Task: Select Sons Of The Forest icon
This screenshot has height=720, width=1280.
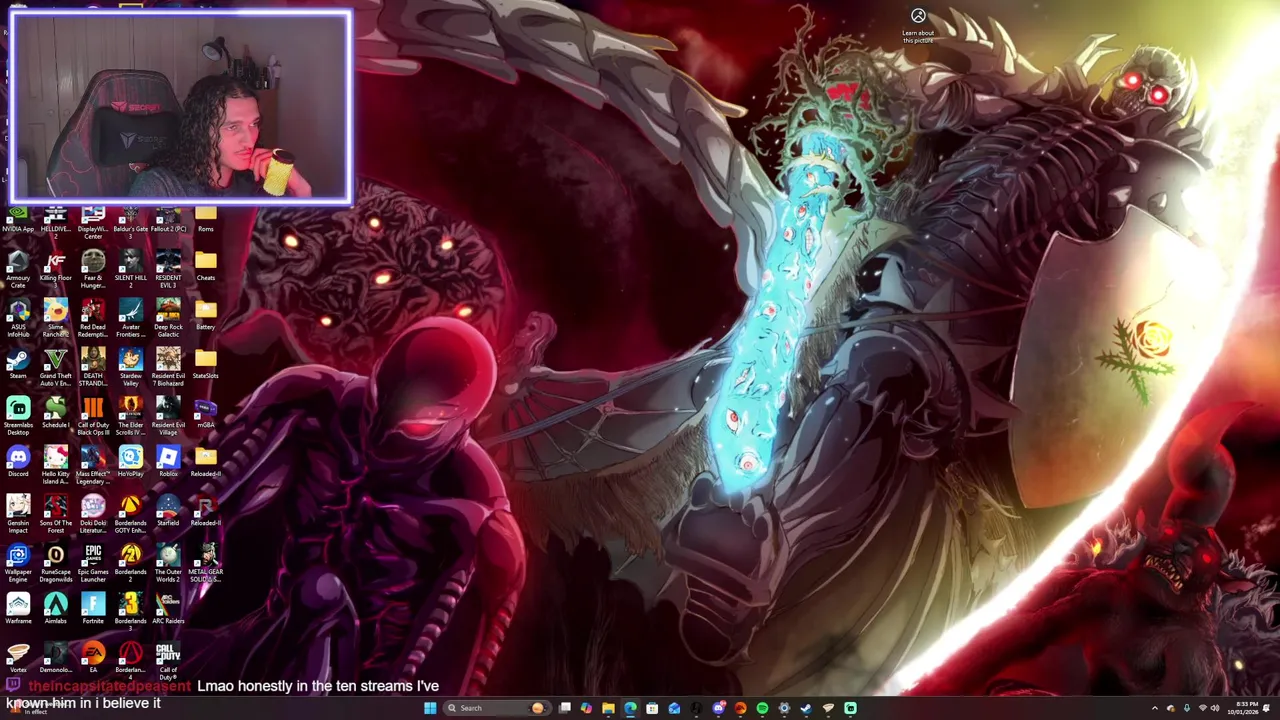Action: (55, 515)
